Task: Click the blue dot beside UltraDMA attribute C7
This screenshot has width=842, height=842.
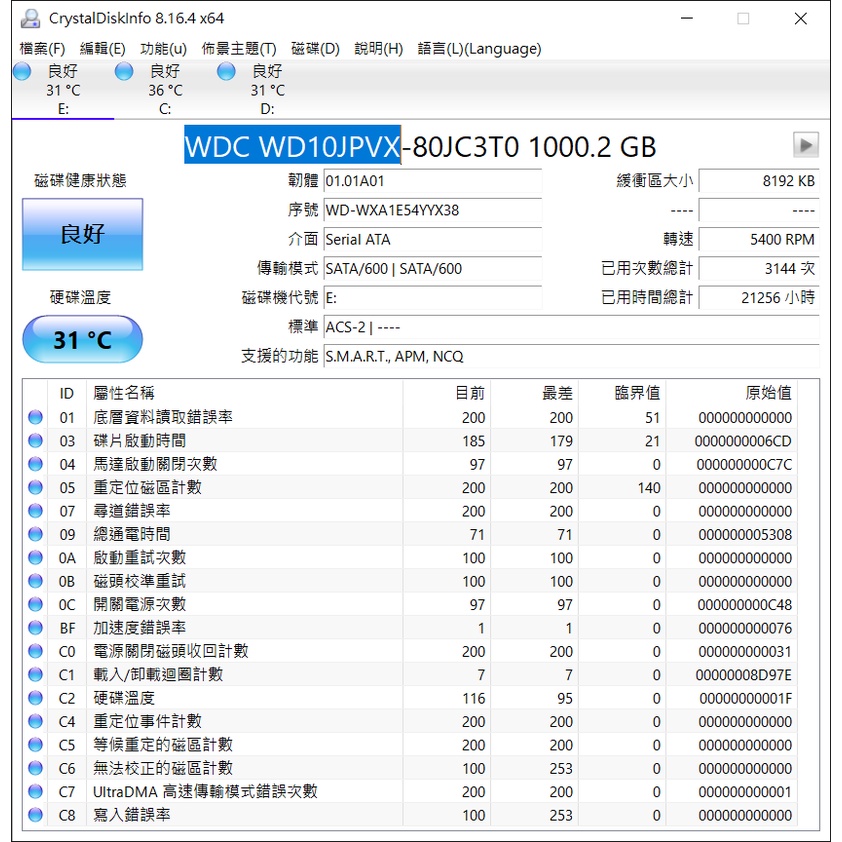Action: click(x=35, y=792)
